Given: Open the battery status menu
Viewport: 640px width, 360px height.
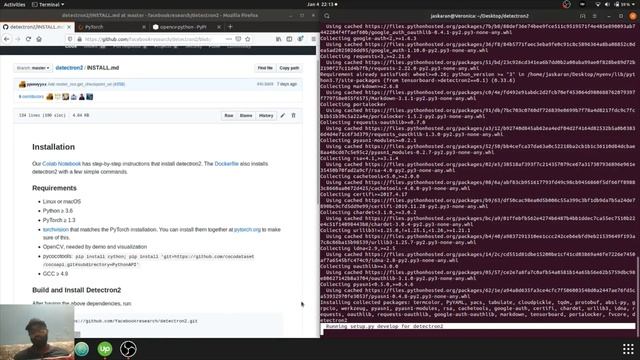Looking at the screenshot, I should pos(623,4).
